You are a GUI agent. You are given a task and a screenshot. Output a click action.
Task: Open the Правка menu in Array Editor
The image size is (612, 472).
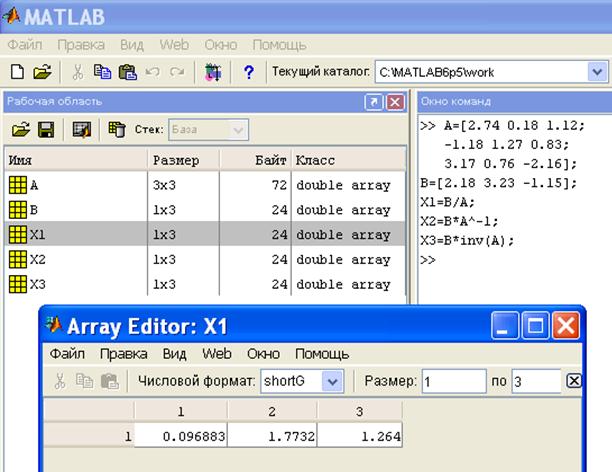(124, 354)
